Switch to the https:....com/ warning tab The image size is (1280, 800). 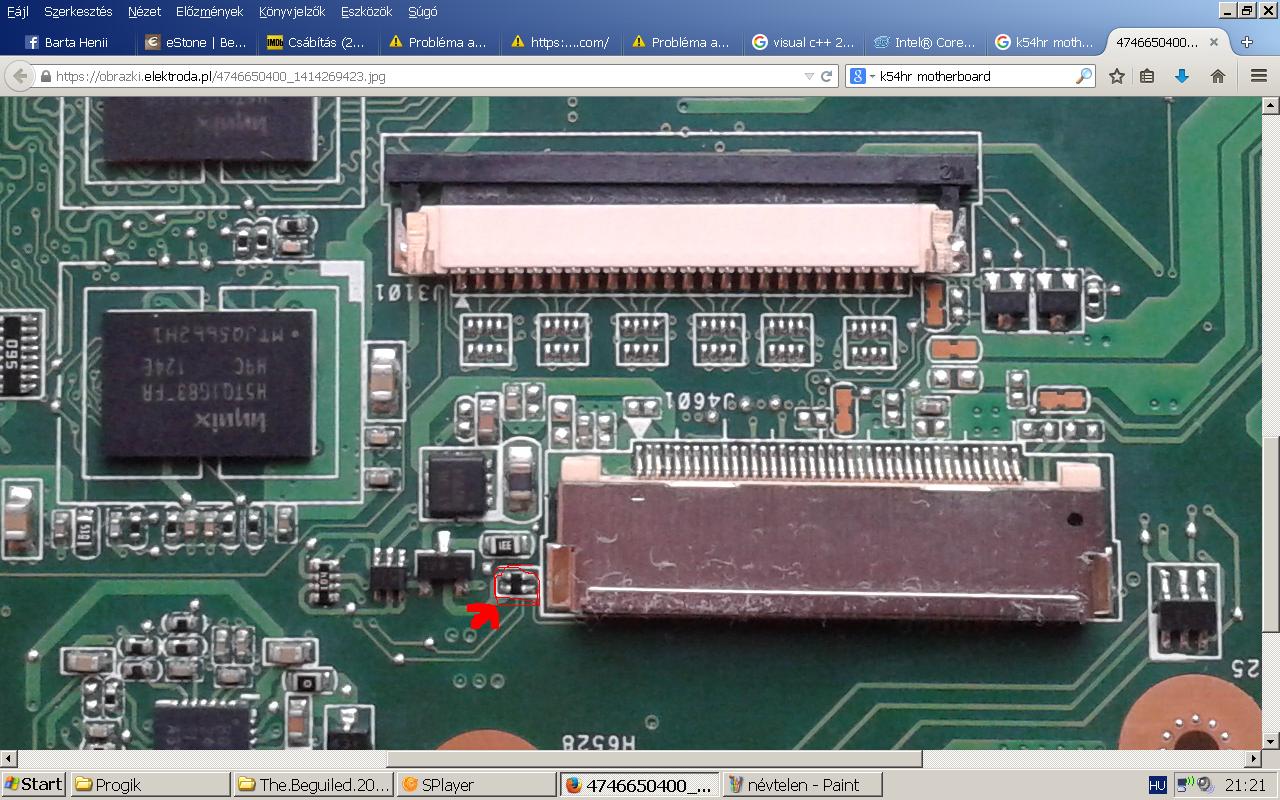point(560,42)
